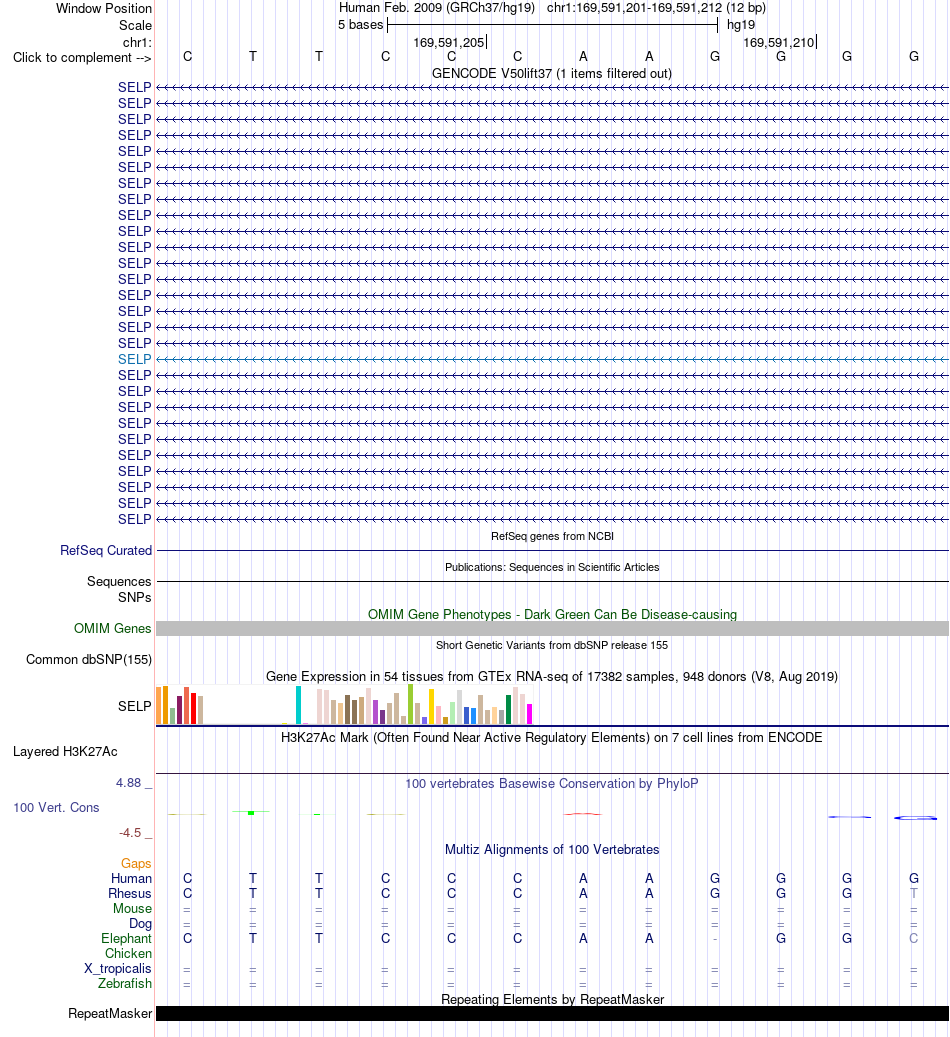950x1037 pixels.
Task: Click the Dog species label
Action: 140,924
